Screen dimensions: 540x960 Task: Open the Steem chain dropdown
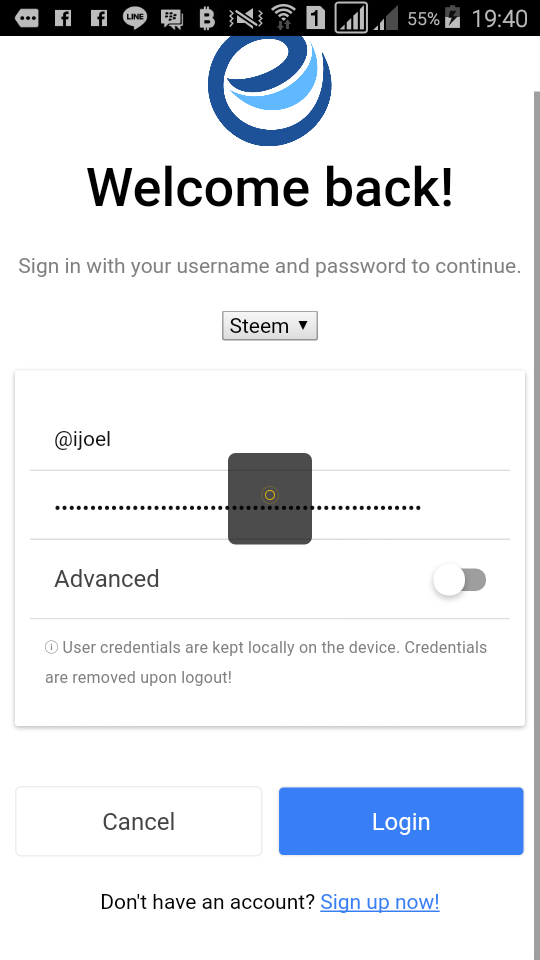coord(270,326)
